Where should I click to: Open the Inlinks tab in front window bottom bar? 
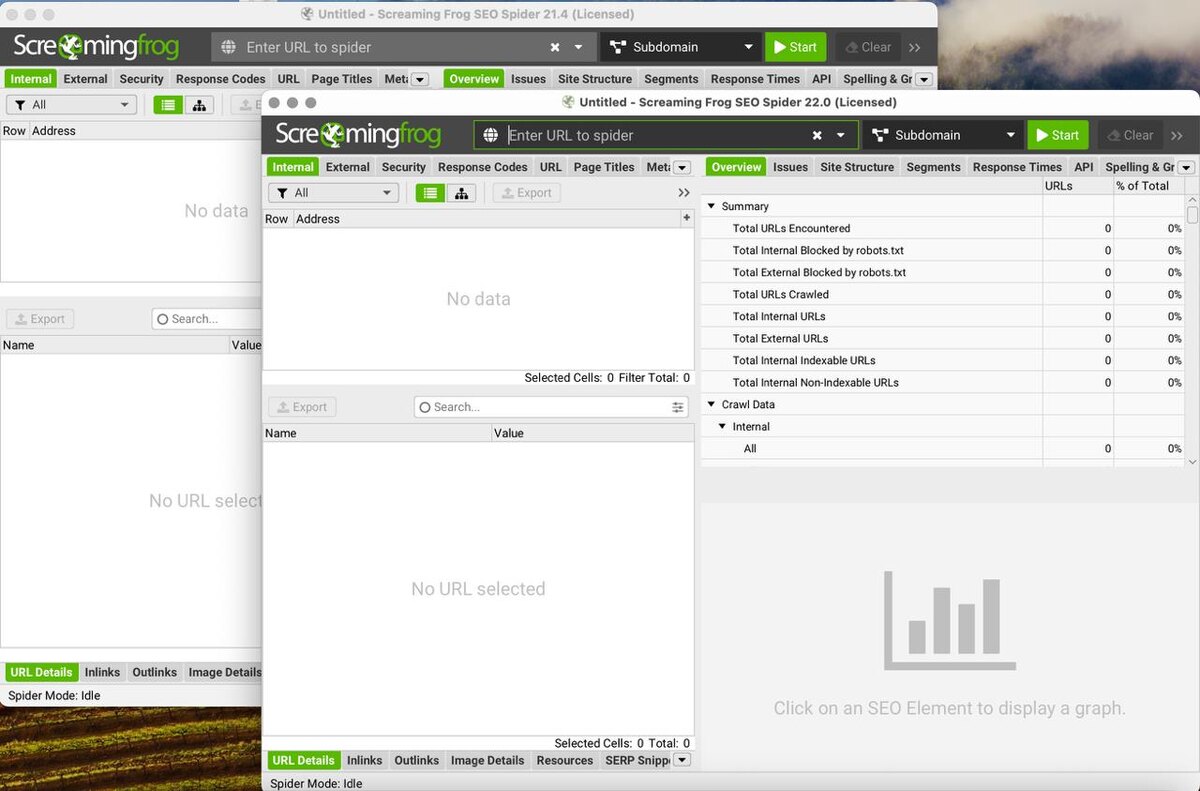[x=364, y=760]
